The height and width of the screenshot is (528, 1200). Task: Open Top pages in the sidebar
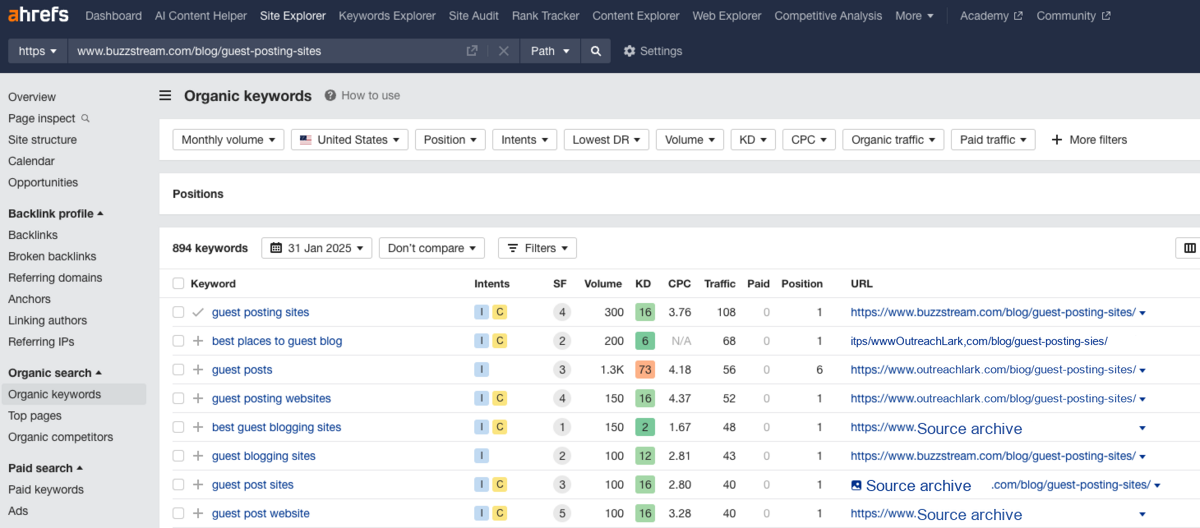pyautogui.click(x=35, y=416)
